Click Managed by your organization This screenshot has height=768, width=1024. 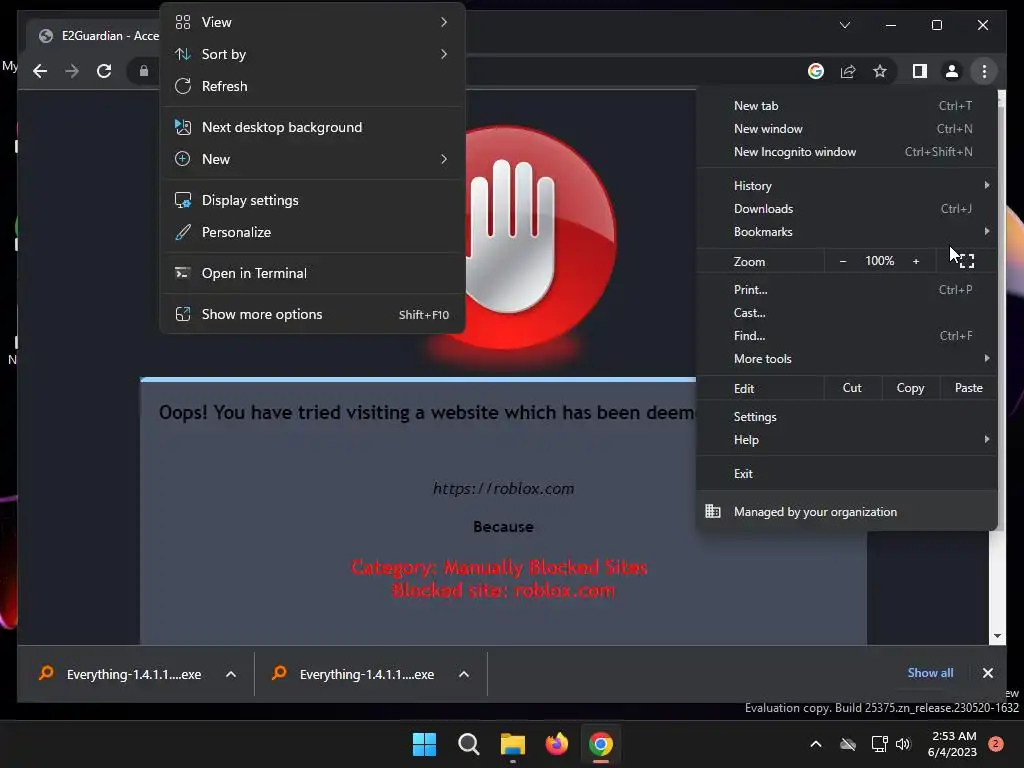click(846, 511)
